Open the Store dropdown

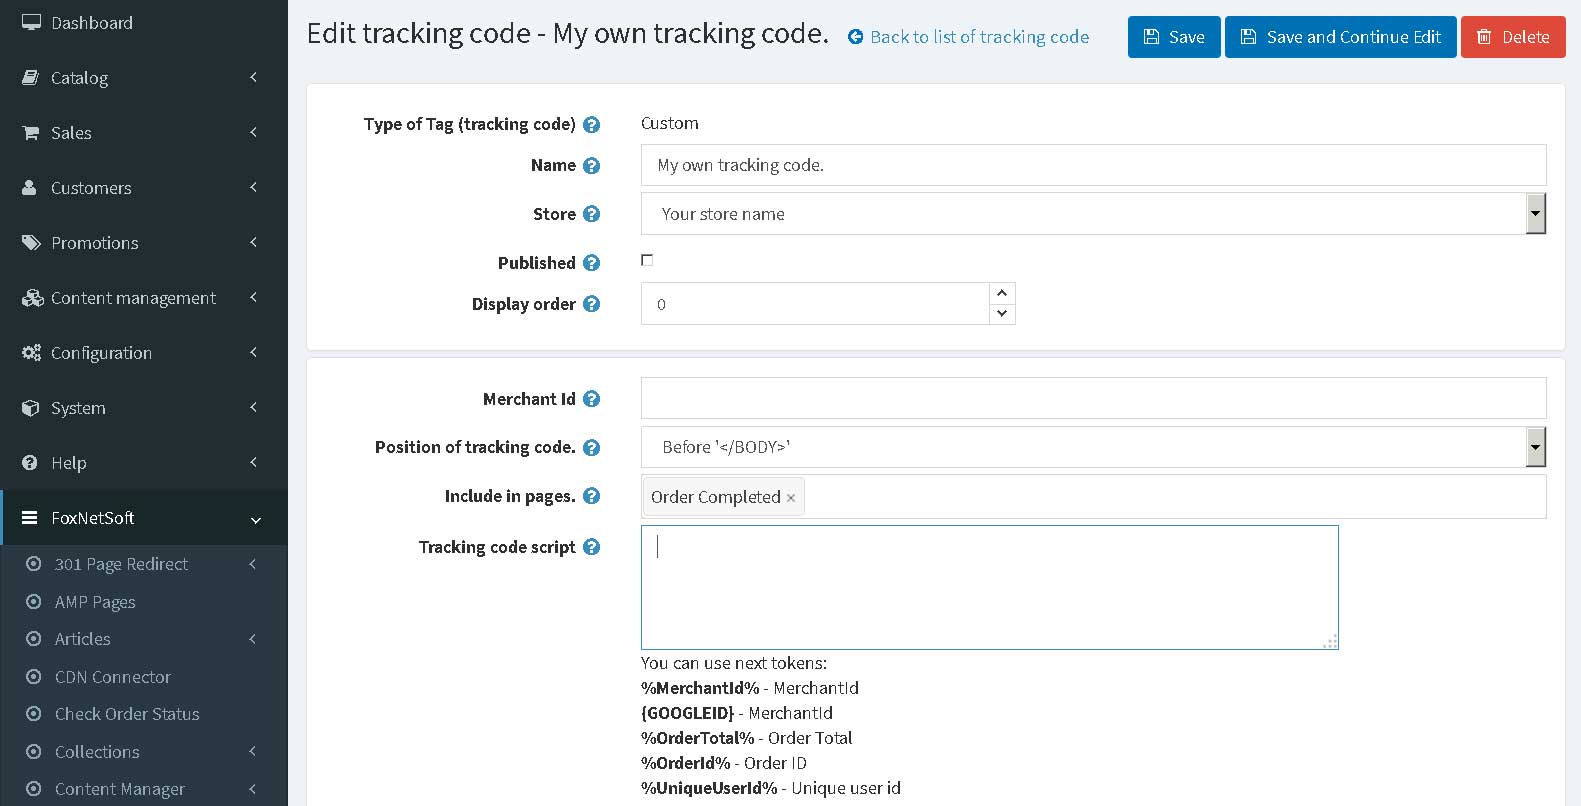(x=1535, y=214)
